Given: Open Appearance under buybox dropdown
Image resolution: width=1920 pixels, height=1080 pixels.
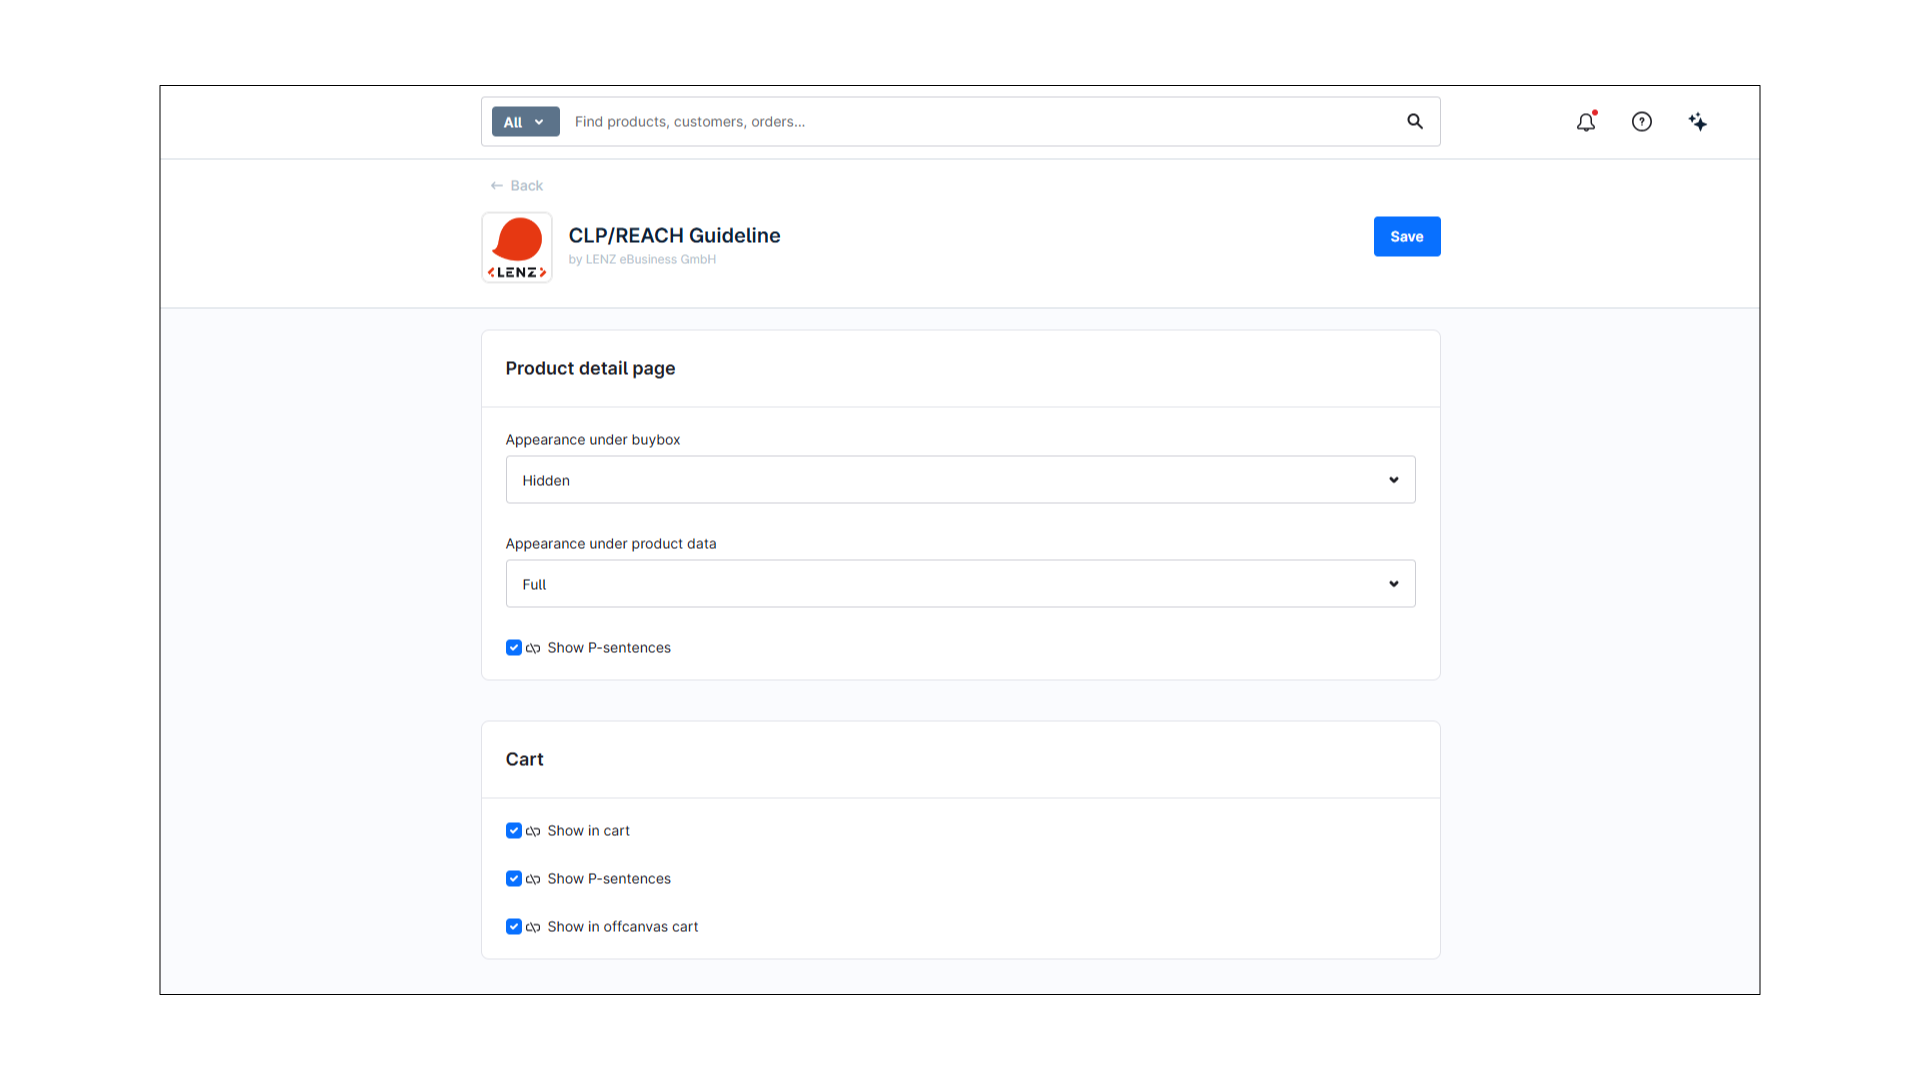Looking at the screenshot, I should 960,480.
